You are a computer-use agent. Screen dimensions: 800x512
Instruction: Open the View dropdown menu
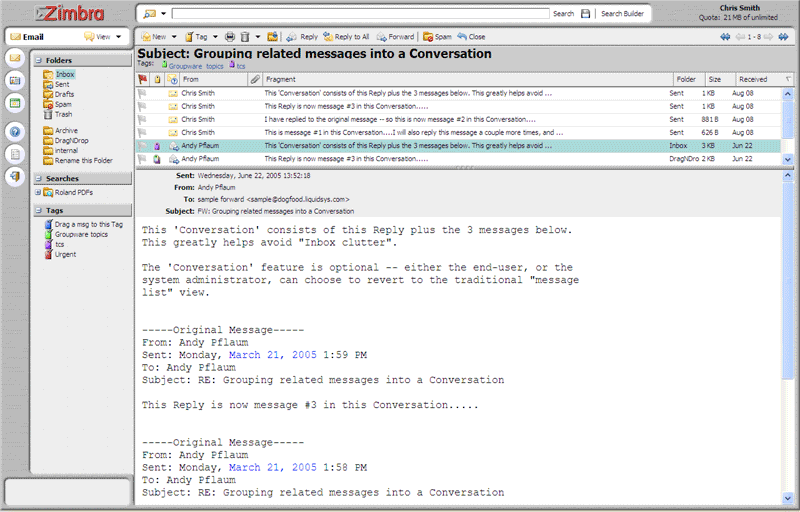point(103,37)
